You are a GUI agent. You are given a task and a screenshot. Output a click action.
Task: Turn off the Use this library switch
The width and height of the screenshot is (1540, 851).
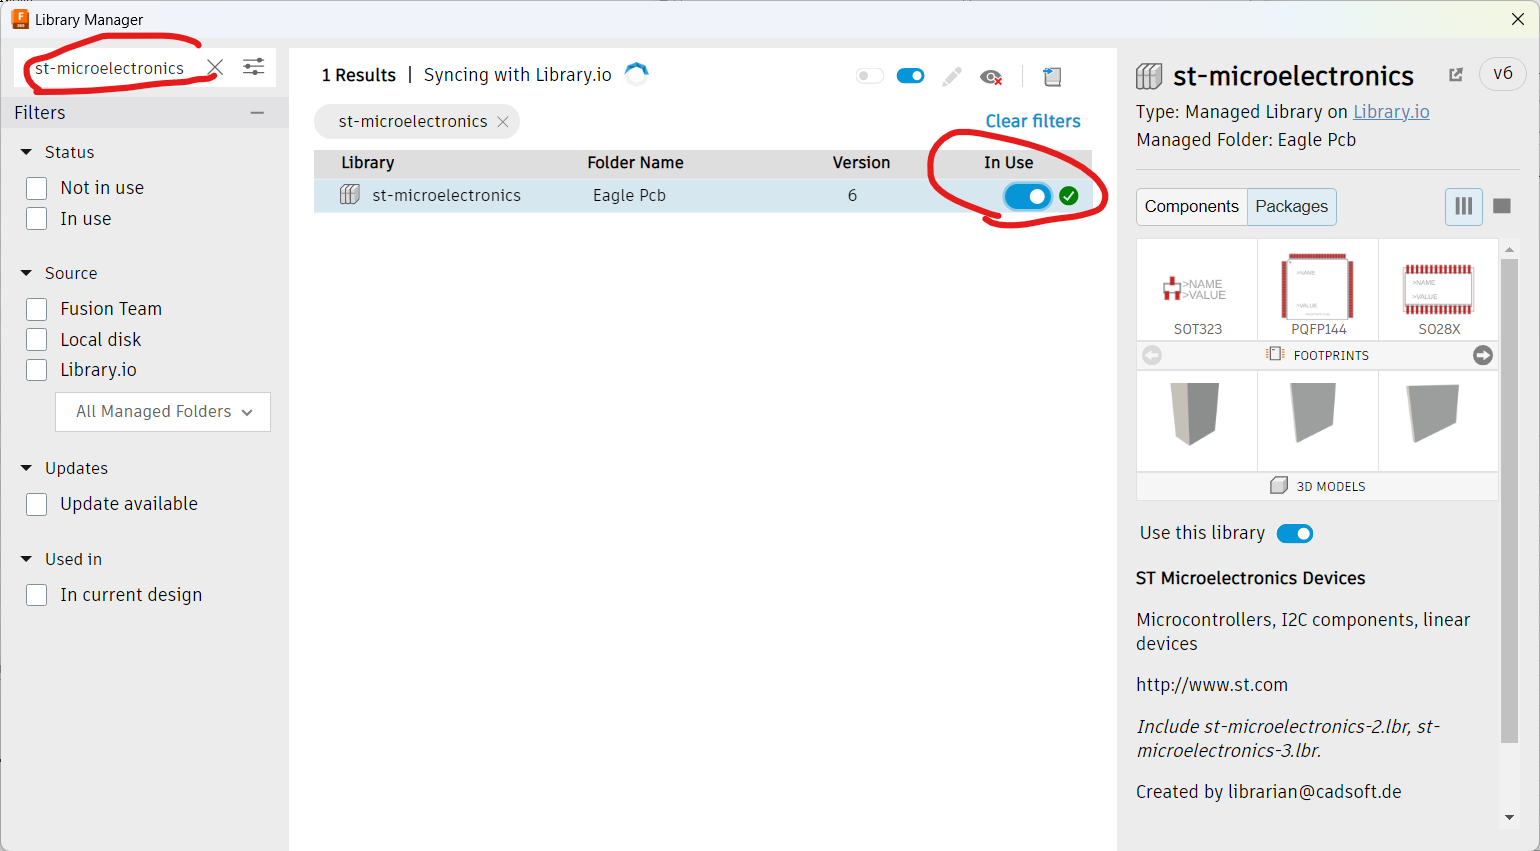1295,534
